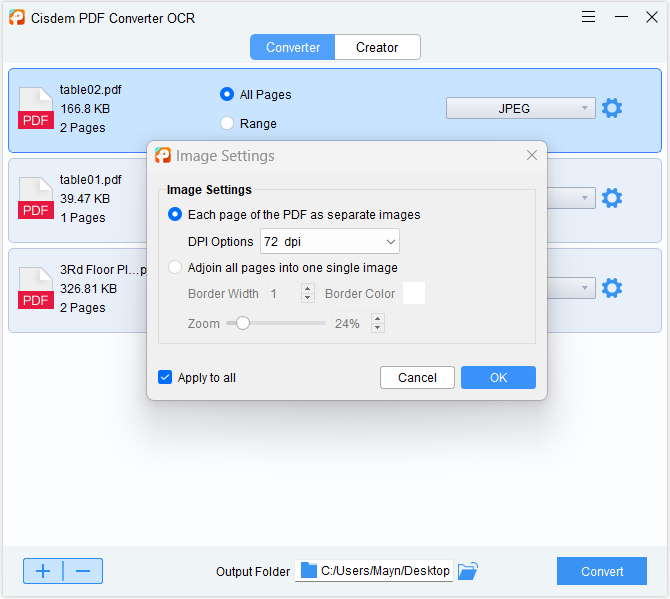This screenshot has width=670, height=599.
Task: Switch to the Converter tab
Action: [x=293, y=47]
